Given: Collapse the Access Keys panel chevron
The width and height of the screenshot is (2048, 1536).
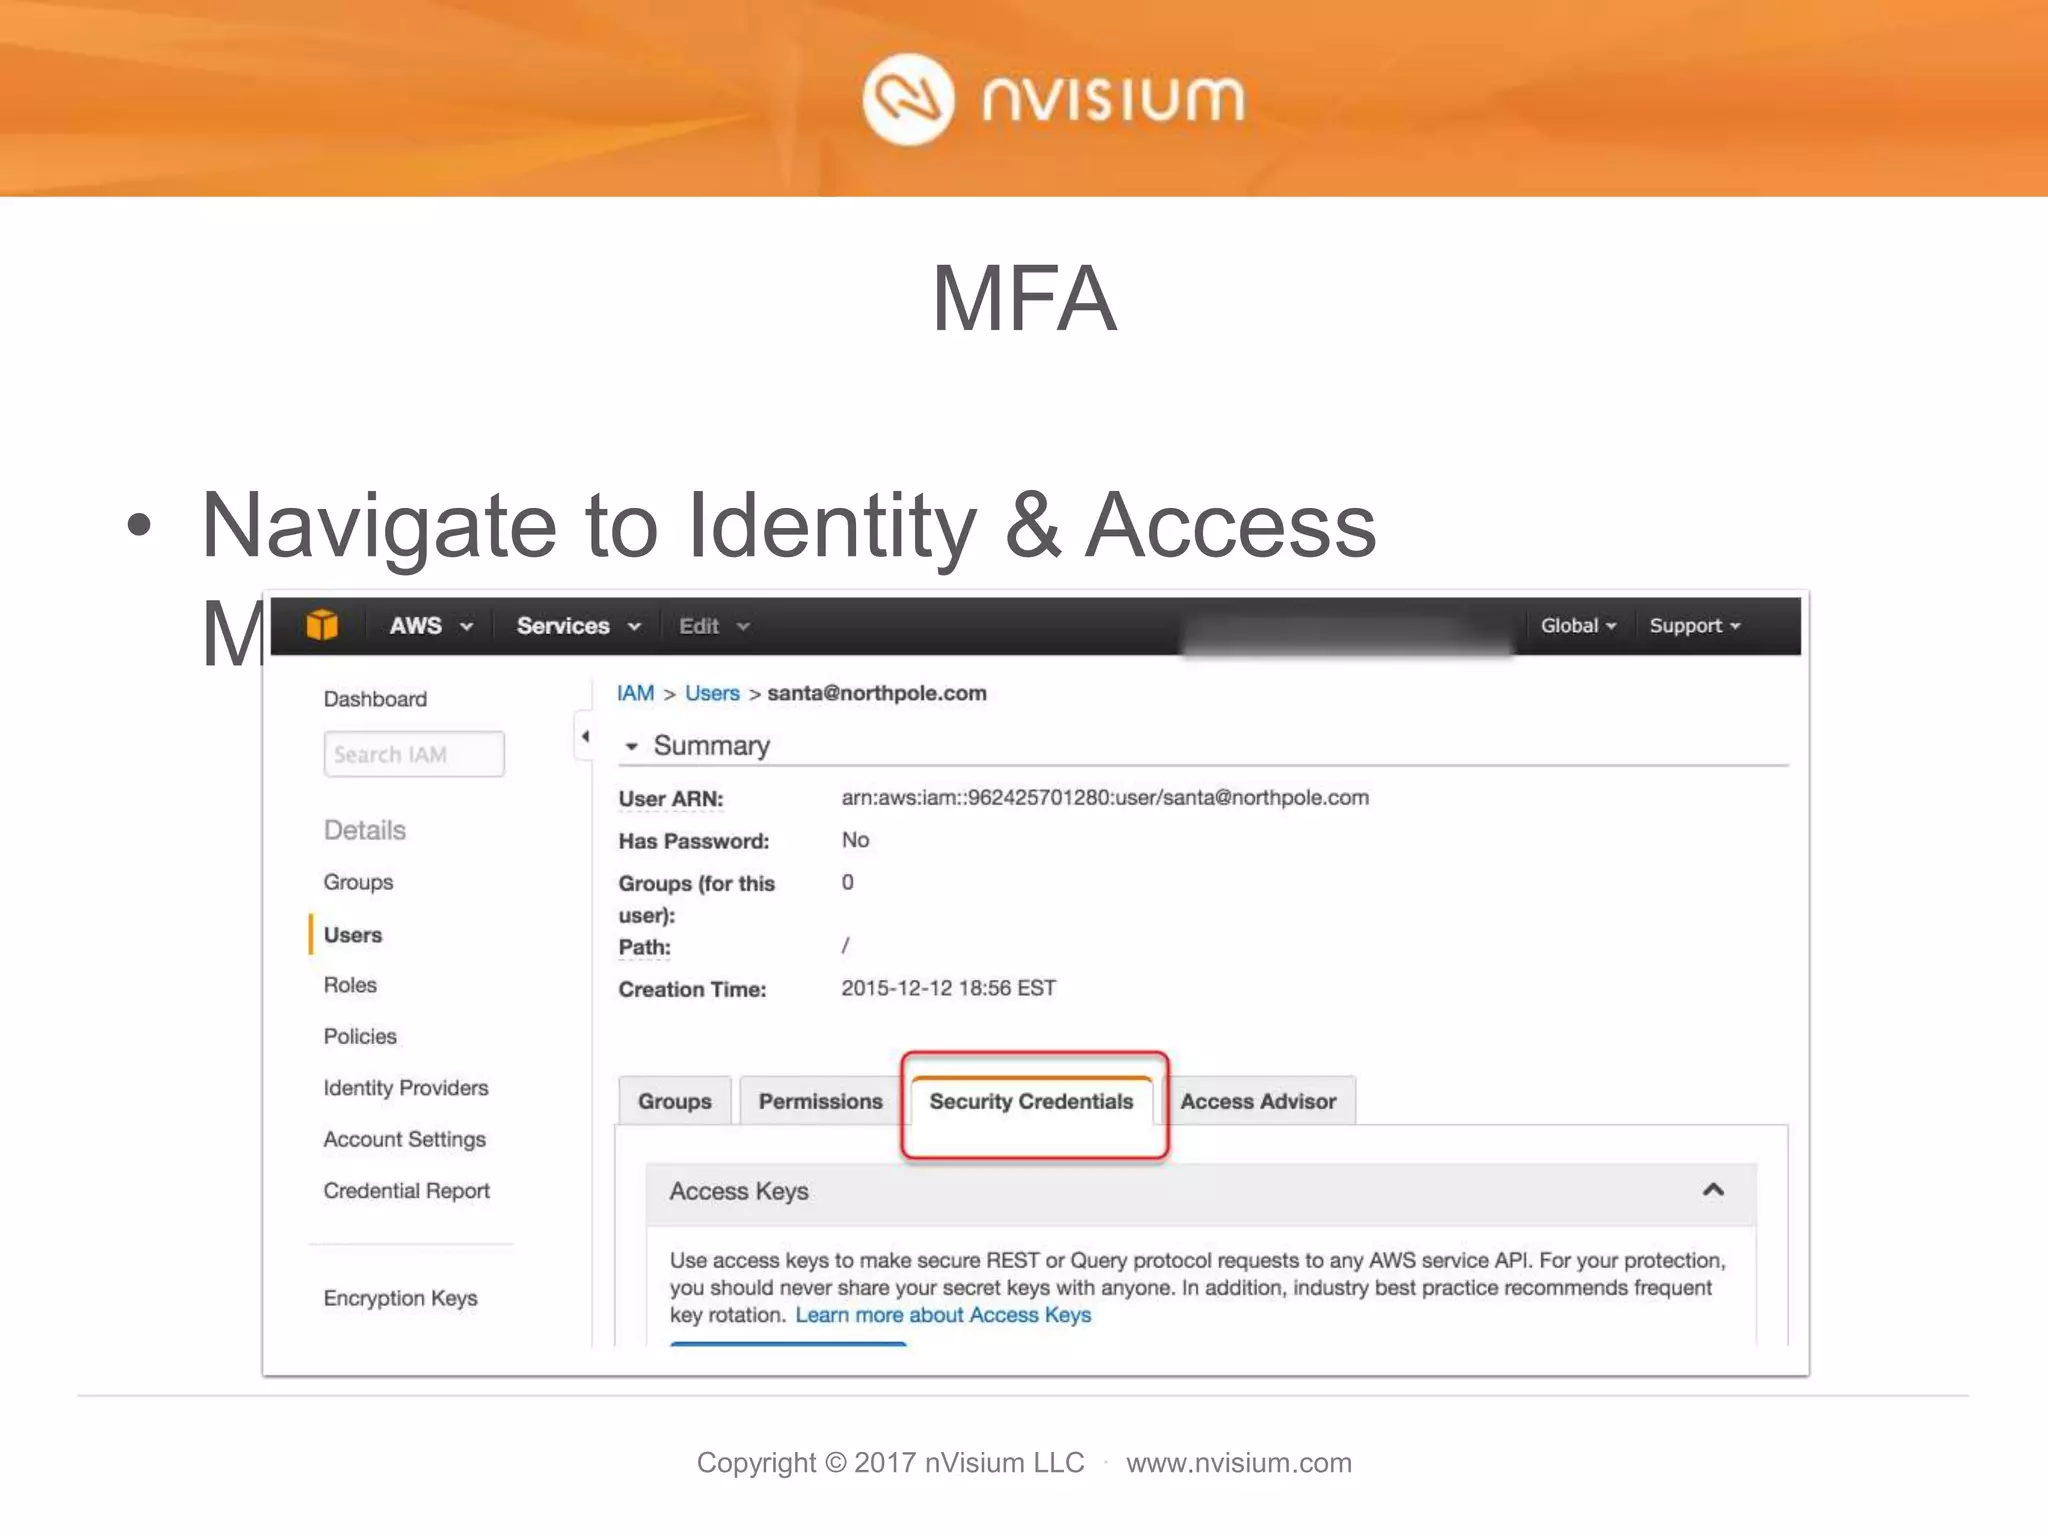Looking at the screenshot, I should (1713, 1190).
